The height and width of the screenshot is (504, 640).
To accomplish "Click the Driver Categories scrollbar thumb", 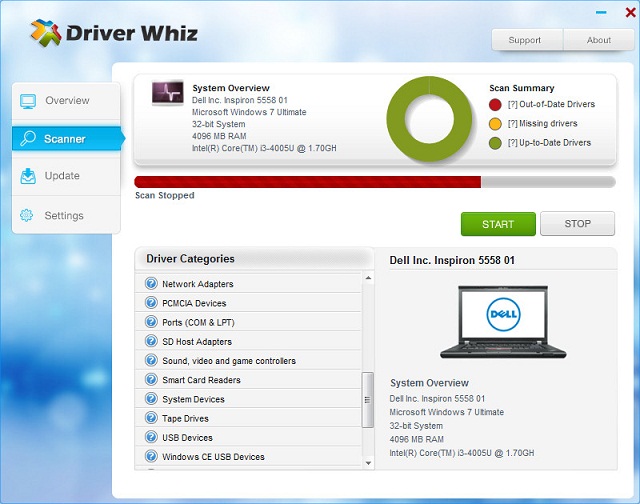I will point(368,400).
